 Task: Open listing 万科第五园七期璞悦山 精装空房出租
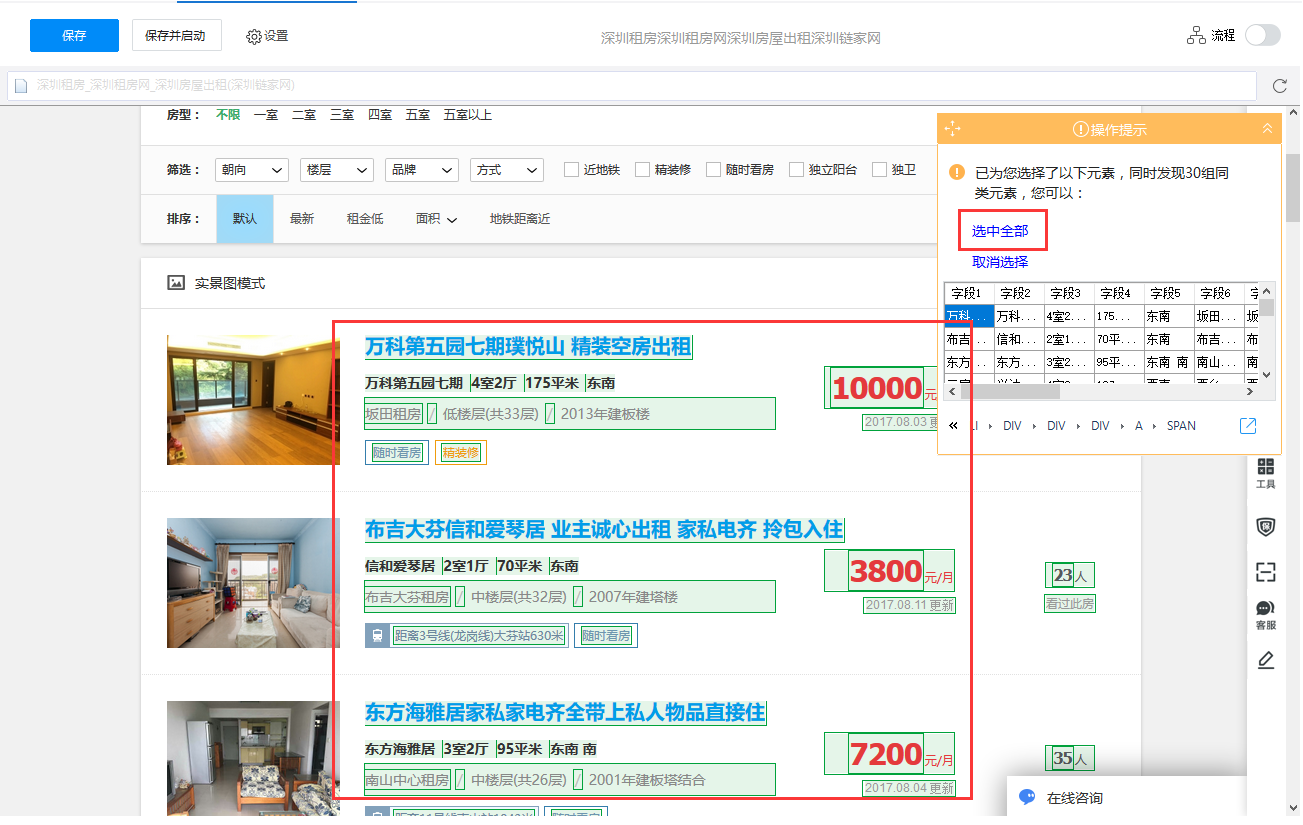click(528, 347)
